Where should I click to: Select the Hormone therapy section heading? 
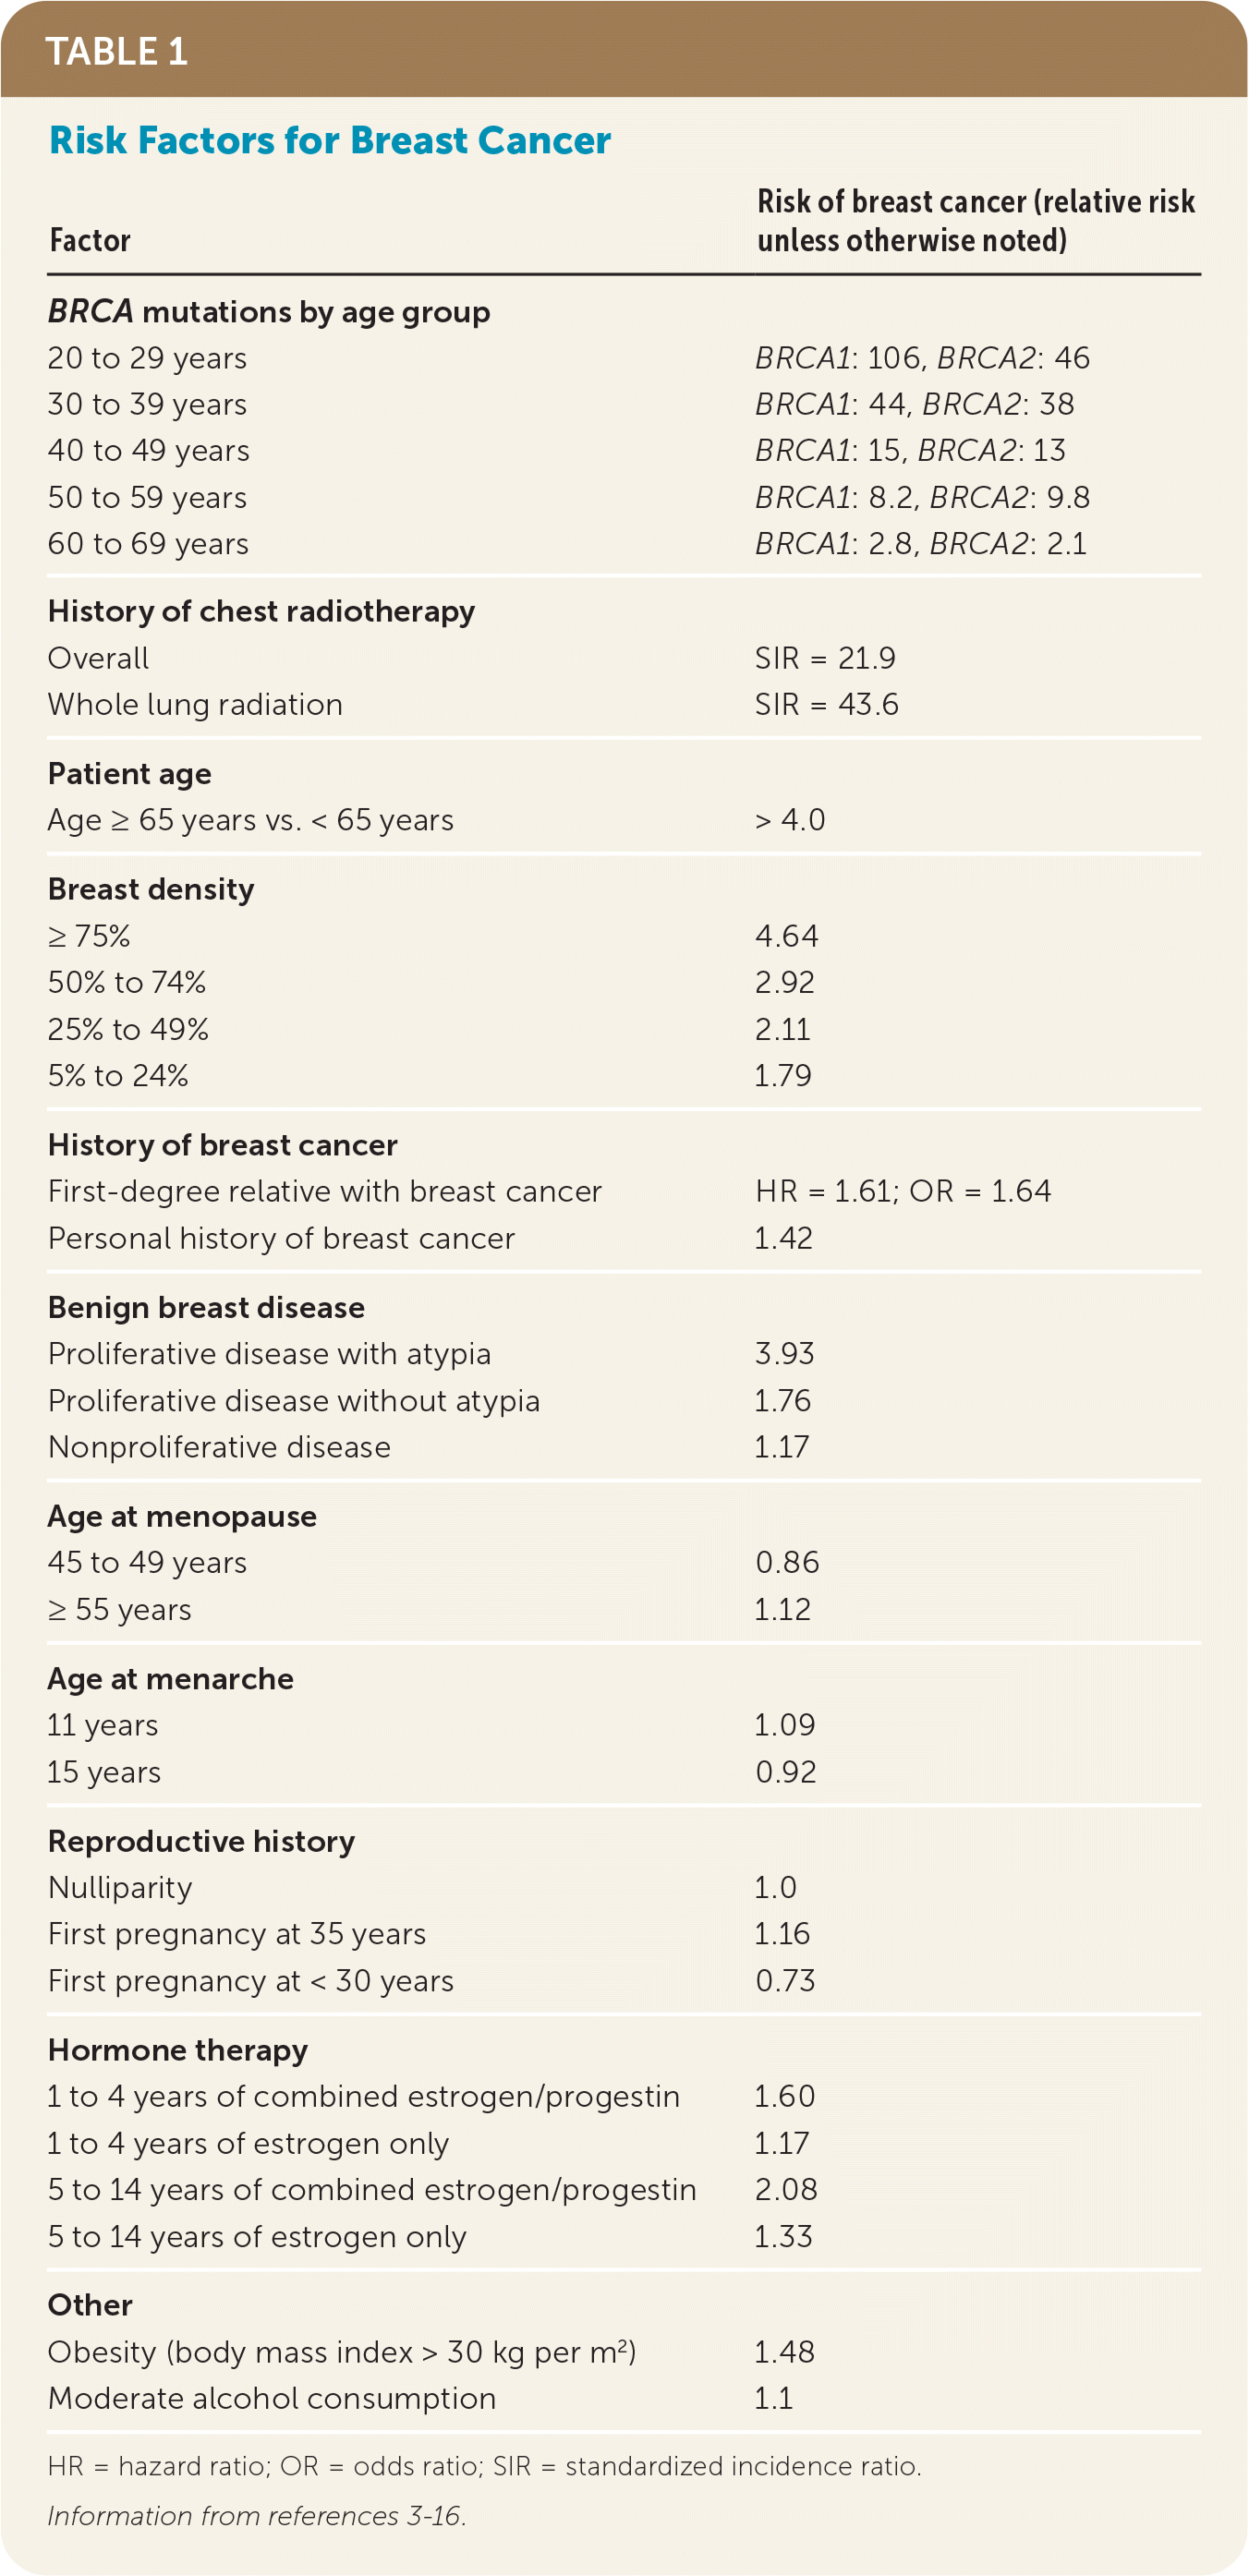tap(178, 2050)
